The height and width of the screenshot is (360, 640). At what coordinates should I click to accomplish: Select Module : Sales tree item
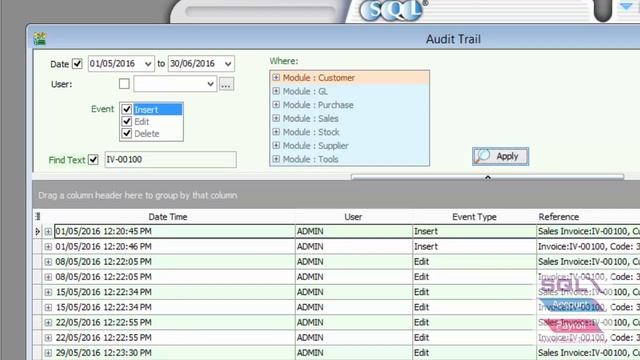(x=311, y=118)
